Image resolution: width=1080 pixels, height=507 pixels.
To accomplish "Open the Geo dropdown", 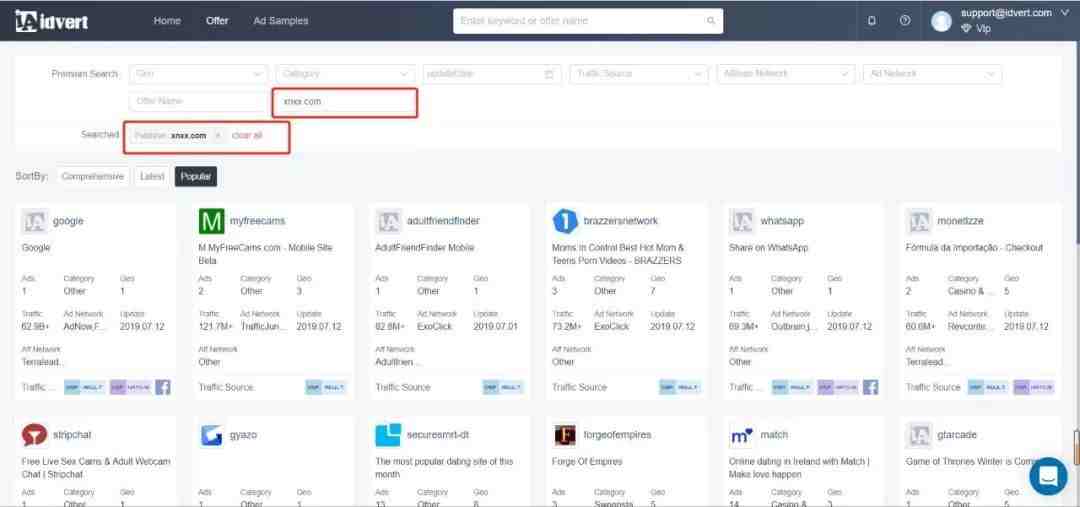I will click(198, 74).
